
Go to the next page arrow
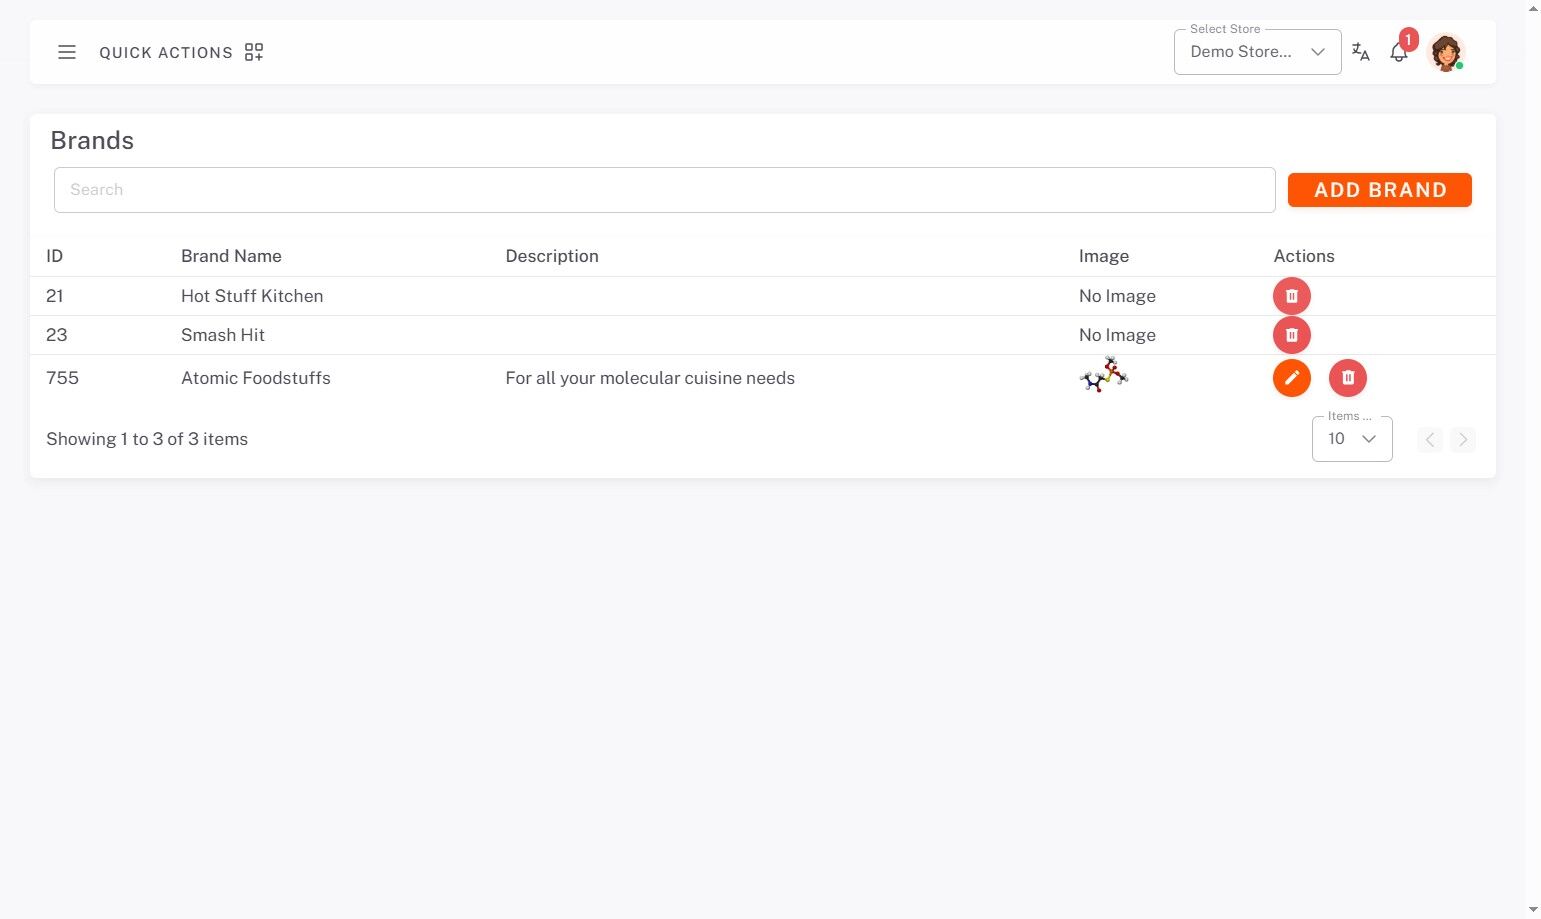[1463, 439]
